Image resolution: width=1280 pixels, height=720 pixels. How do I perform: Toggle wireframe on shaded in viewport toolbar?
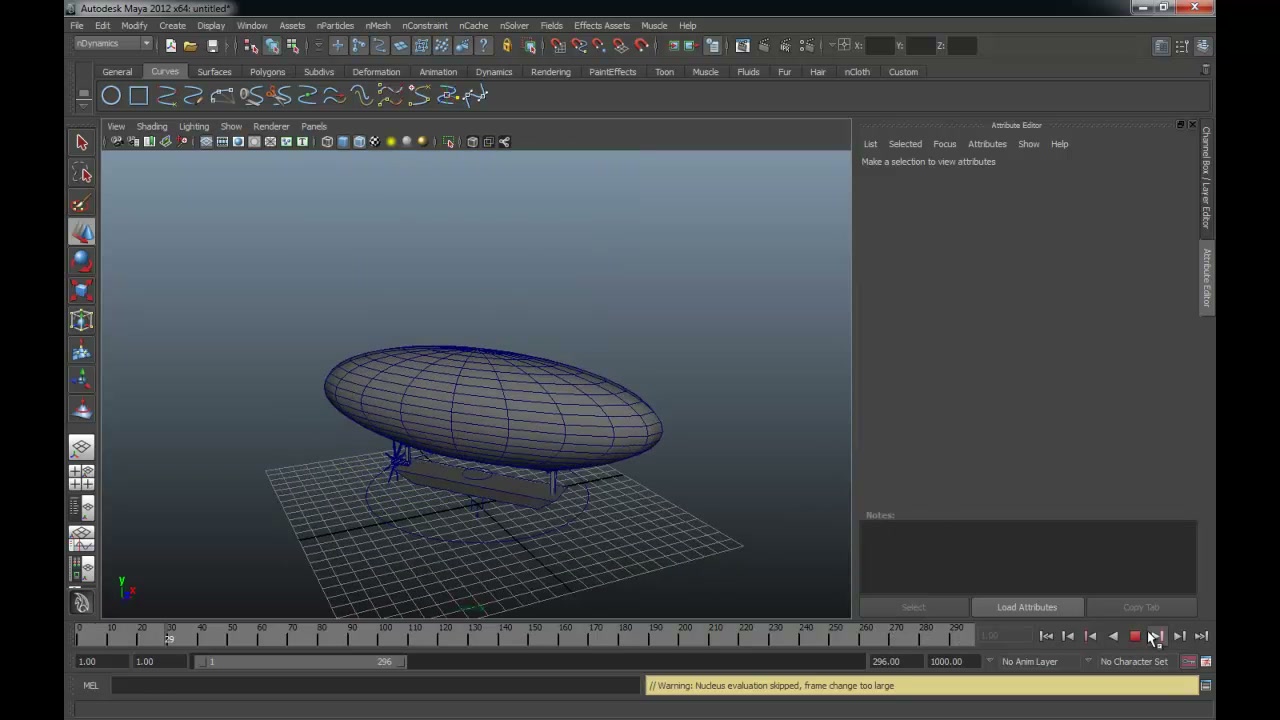pyautogui.click(x=359, y=142)
